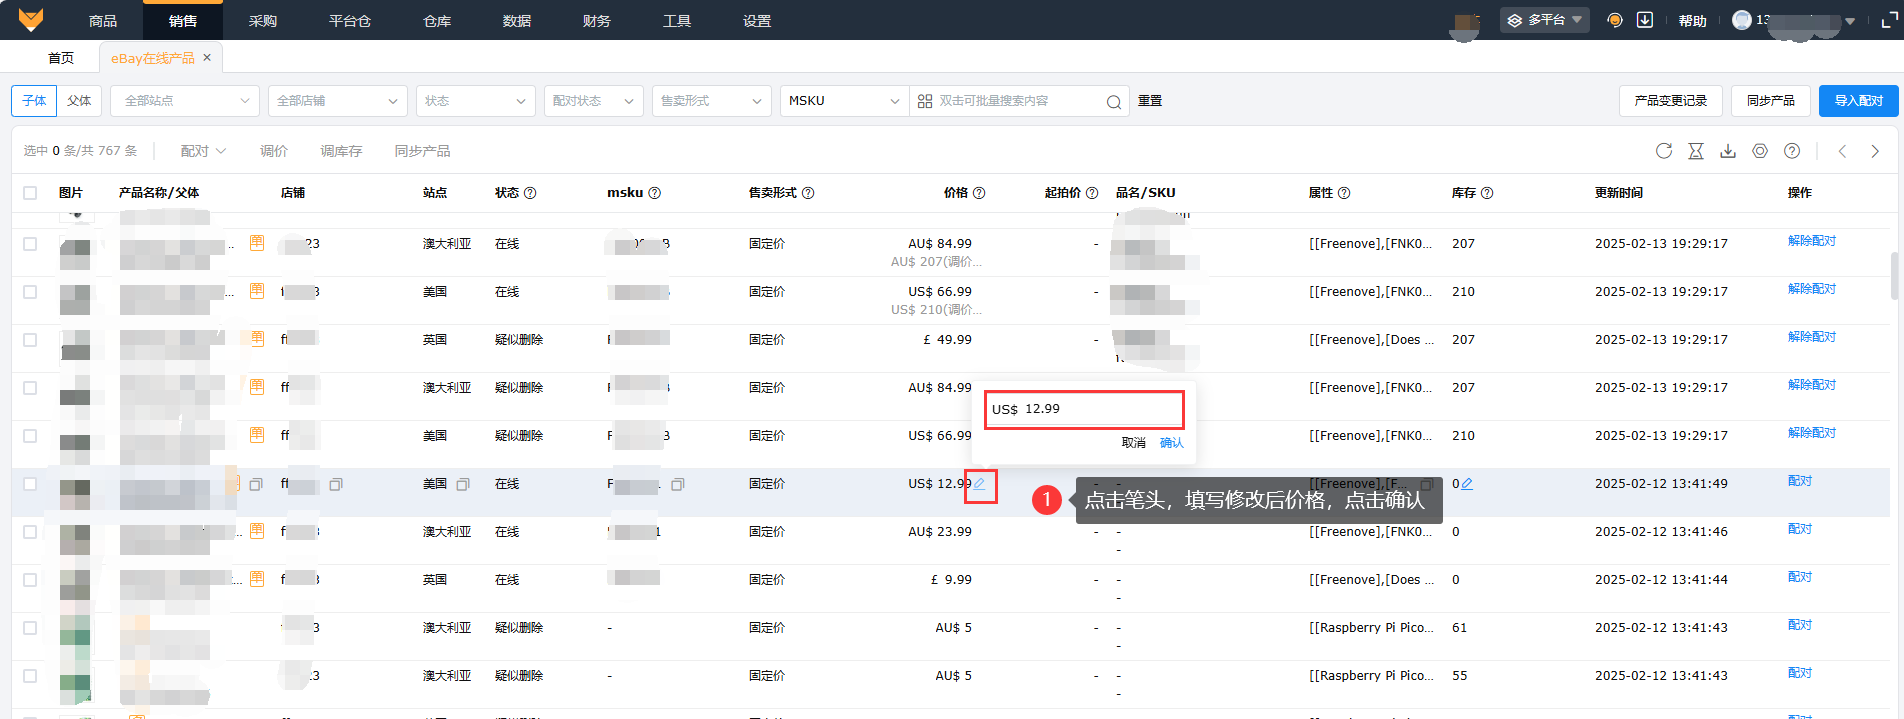Switch to the 父体 tab
Image resolution: width=1904 pixels, height=719 pixels.
(x=79, y=101)
